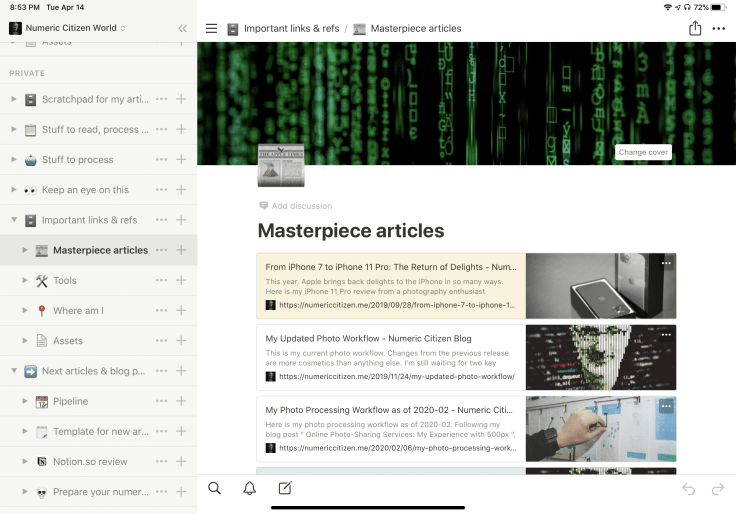Open Where am I page

(78, 310)
